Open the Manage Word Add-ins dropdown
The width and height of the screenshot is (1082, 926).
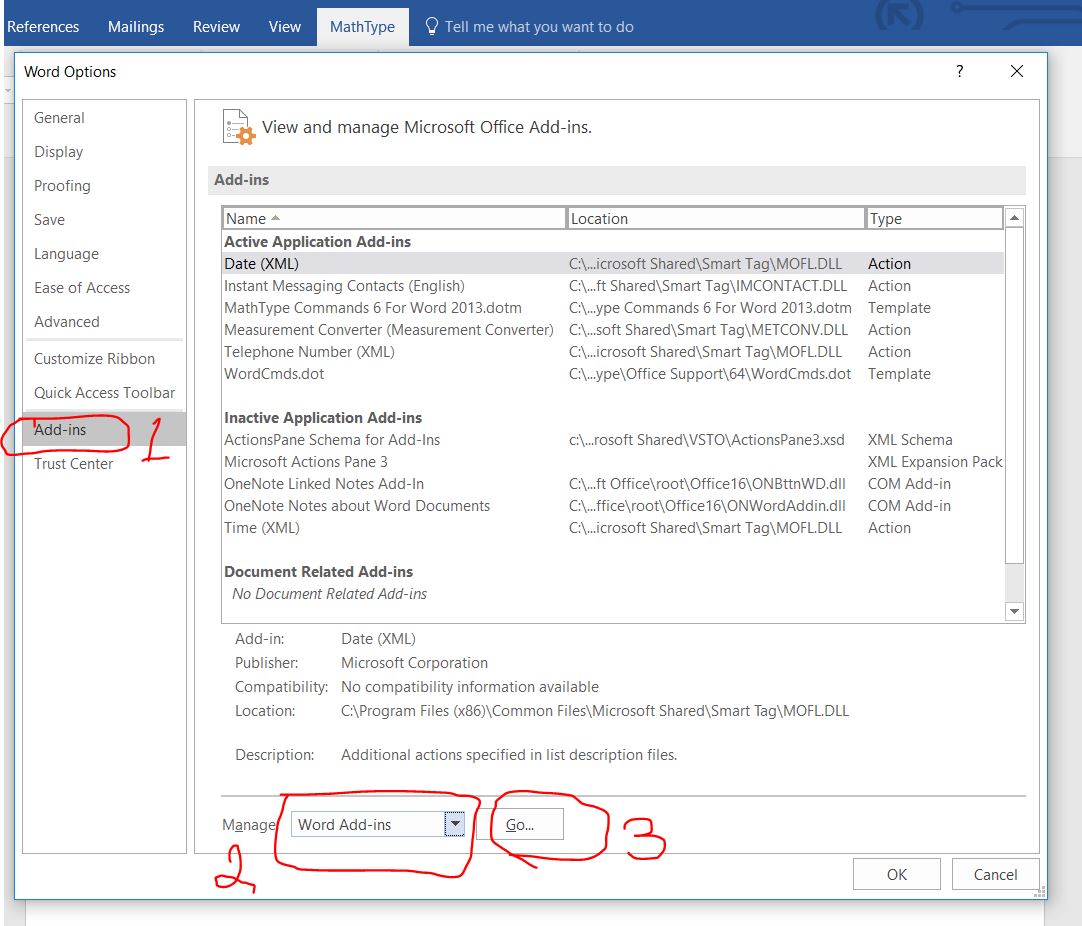pyautogui.click(x=455, y=824)
